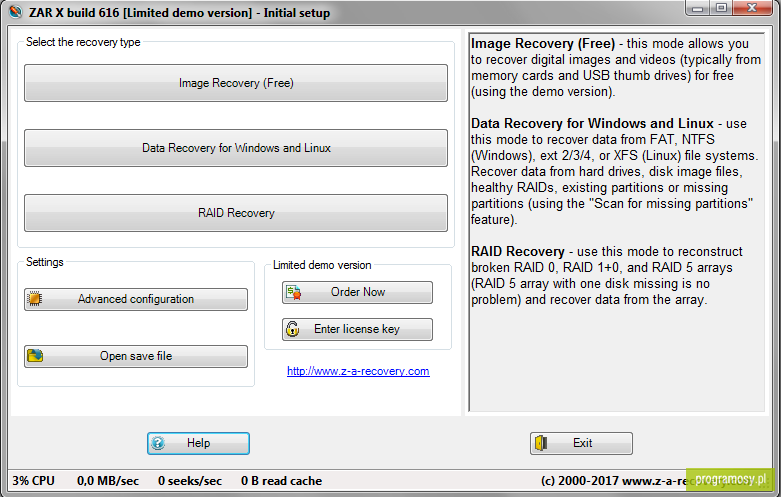Click the chip icon on Advanced configuration
The height and width of the screenshot is (497, 781).
(x=34, y=299)
